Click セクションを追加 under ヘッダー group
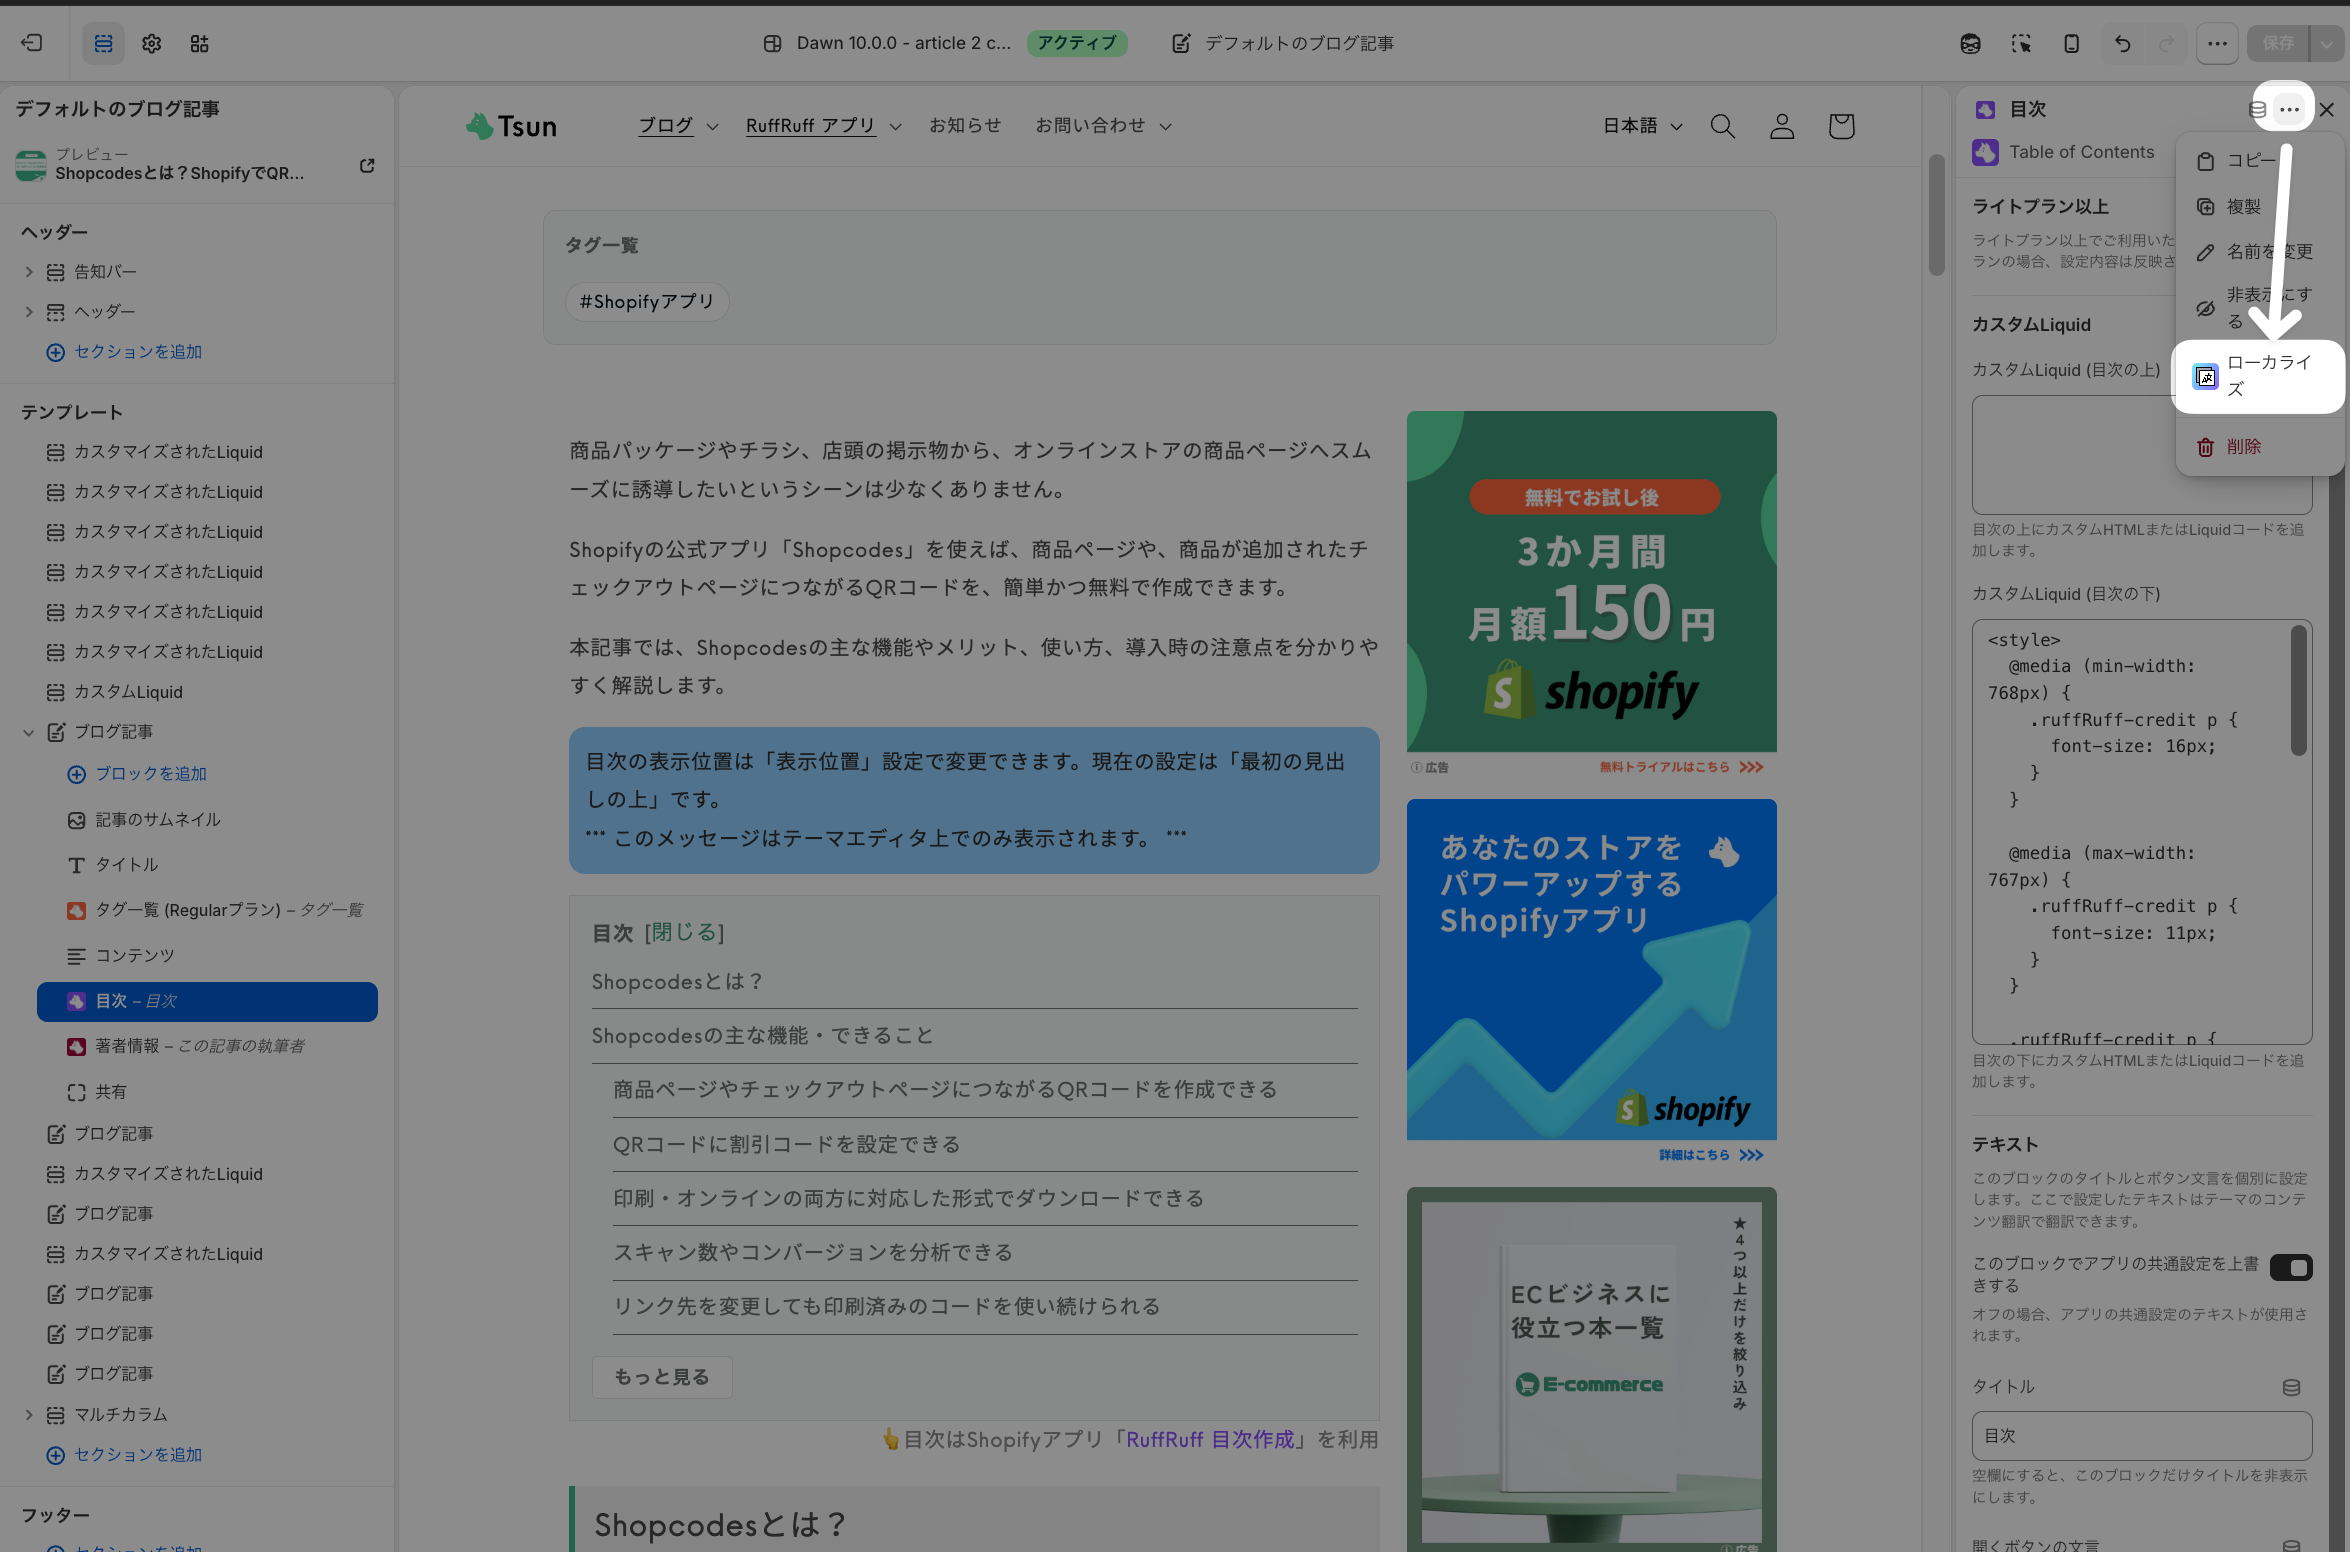This screenshot has width=2350, height=1552. pyautogui.click(x=125, y=352)
